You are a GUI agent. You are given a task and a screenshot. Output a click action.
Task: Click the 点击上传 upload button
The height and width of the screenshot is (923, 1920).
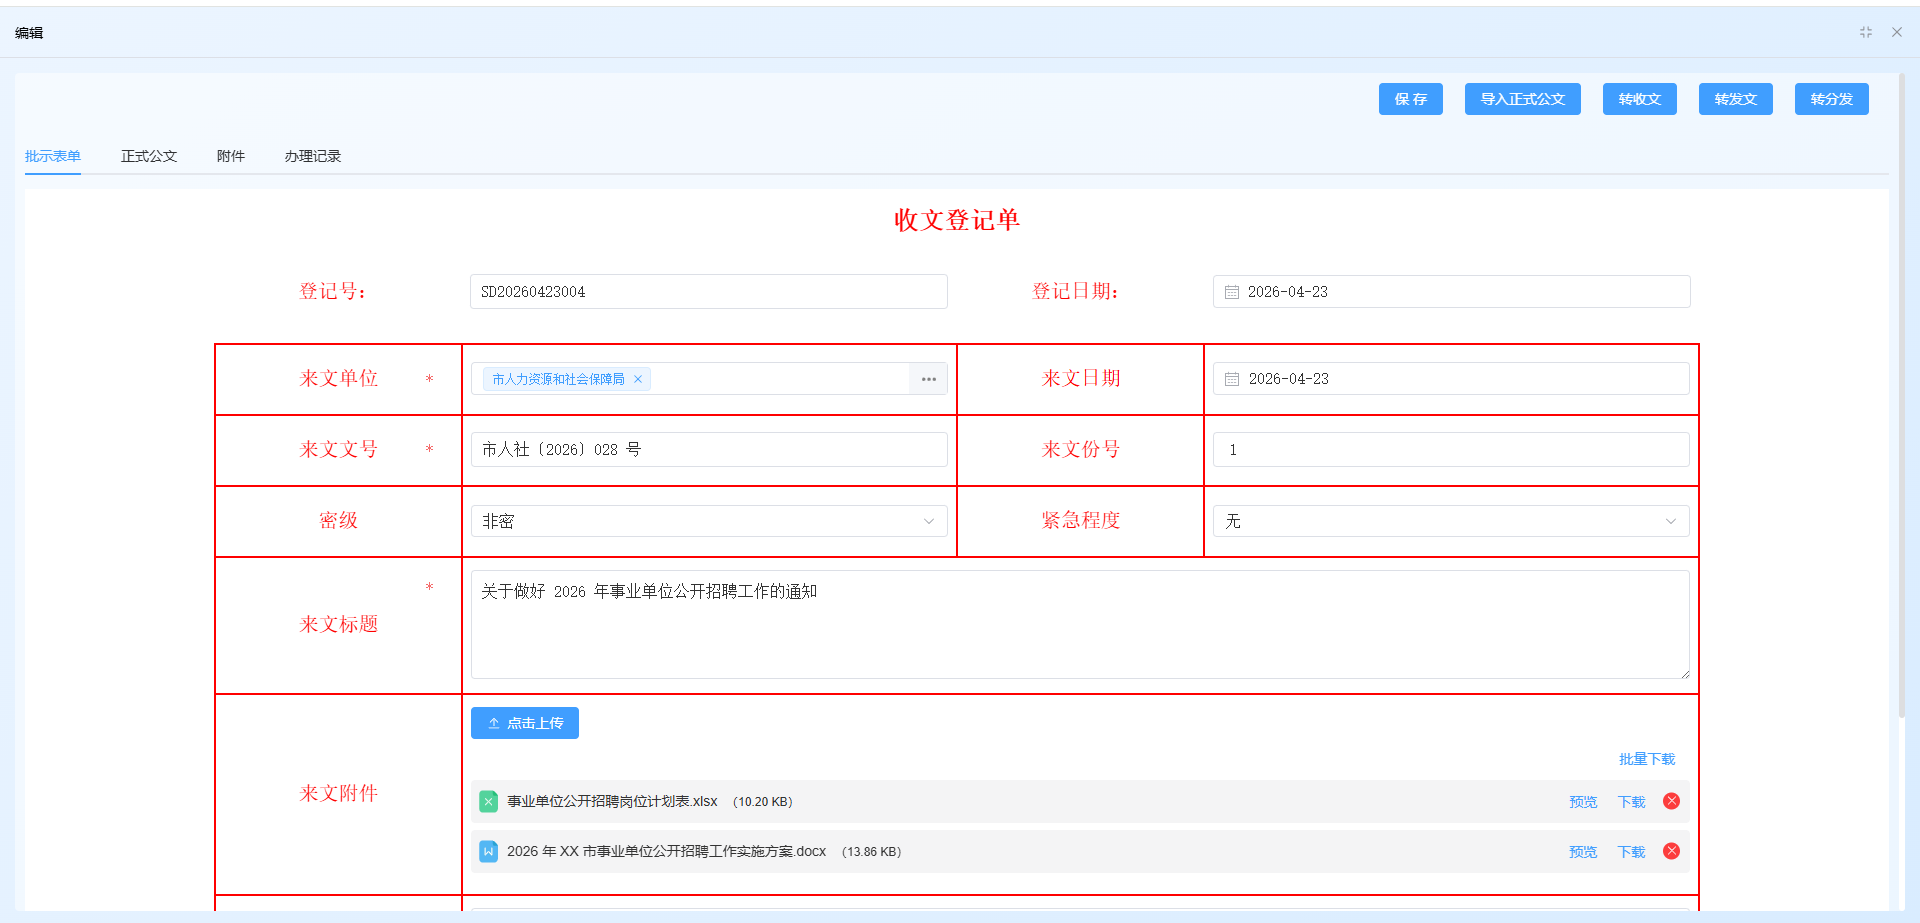[525, 723]
